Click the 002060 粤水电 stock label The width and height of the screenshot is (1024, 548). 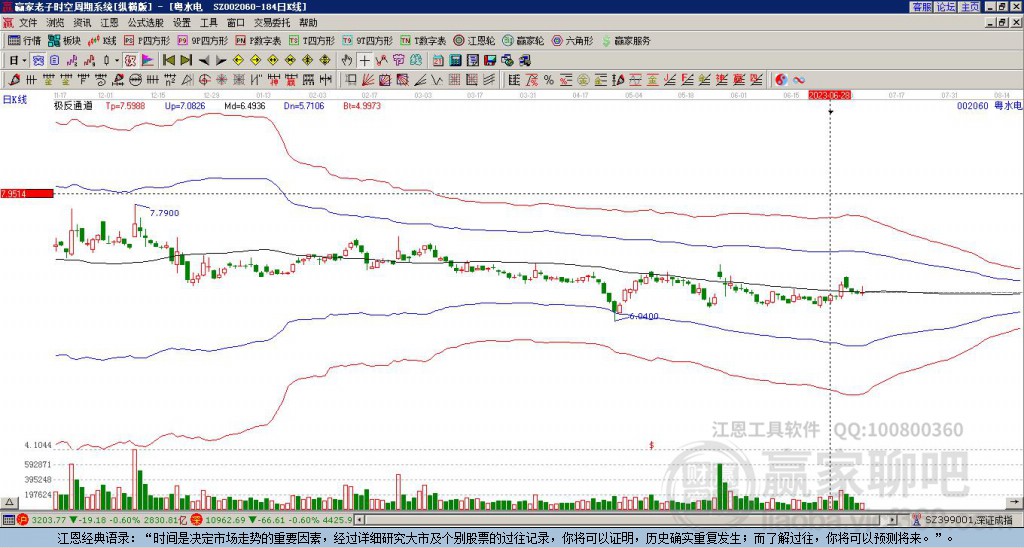(x=989, y=105)
